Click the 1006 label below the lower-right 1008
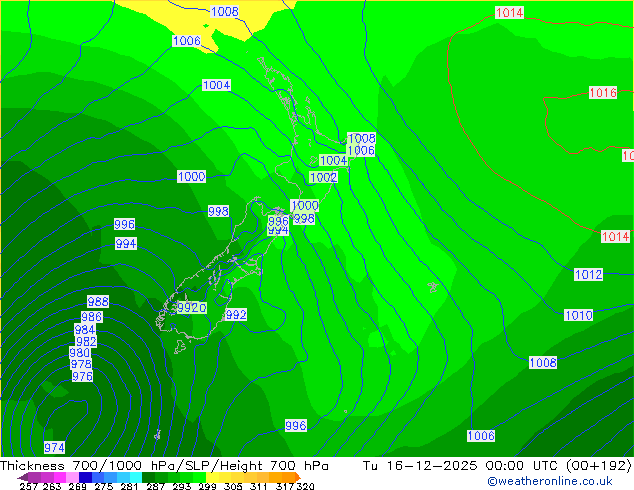 click(481, 435)
